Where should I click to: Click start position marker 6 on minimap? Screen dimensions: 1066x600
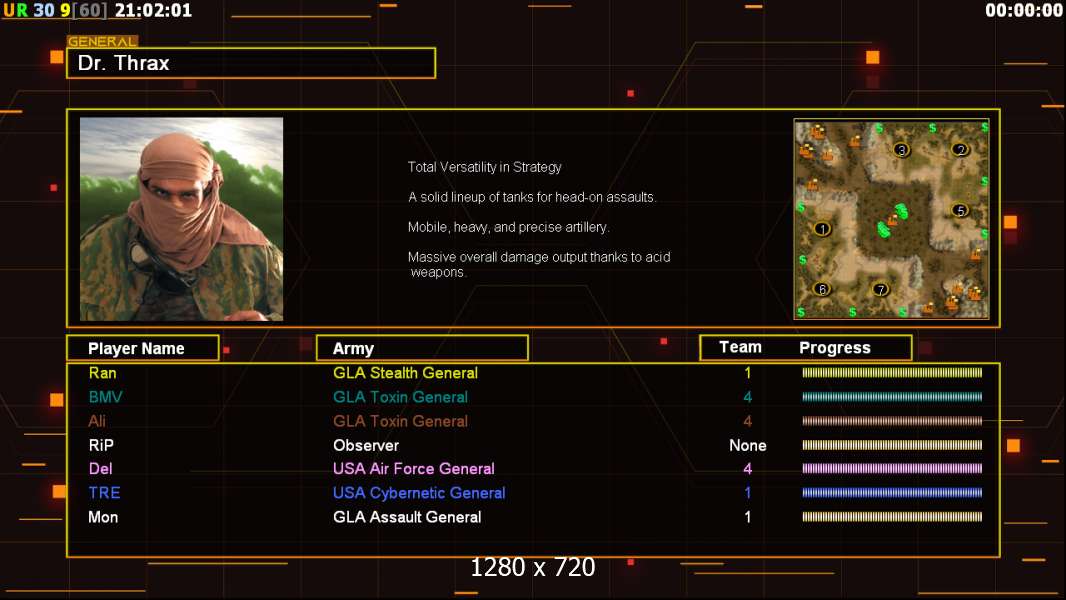tap(822, 289)
